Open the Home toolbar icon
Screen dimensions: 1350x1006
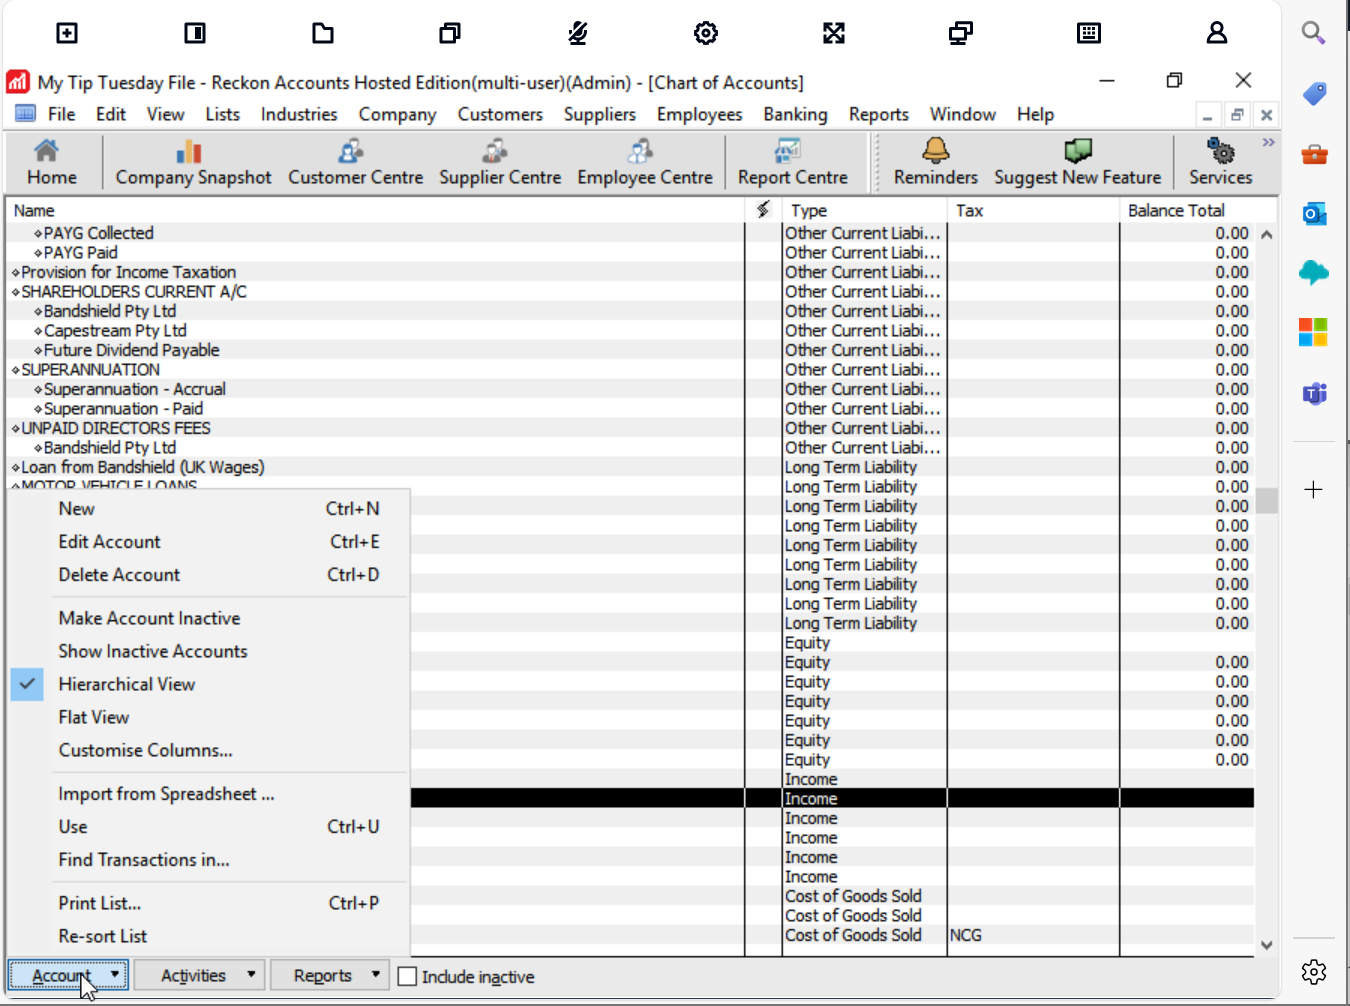[51, 162]
